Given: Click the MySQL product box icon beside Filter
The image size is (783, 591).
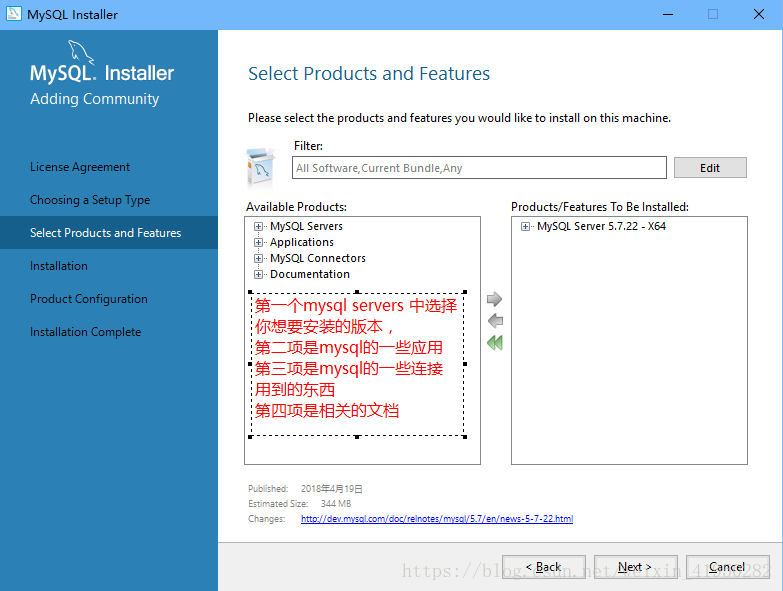Looking at the screenshot, I should pos(261,167).
